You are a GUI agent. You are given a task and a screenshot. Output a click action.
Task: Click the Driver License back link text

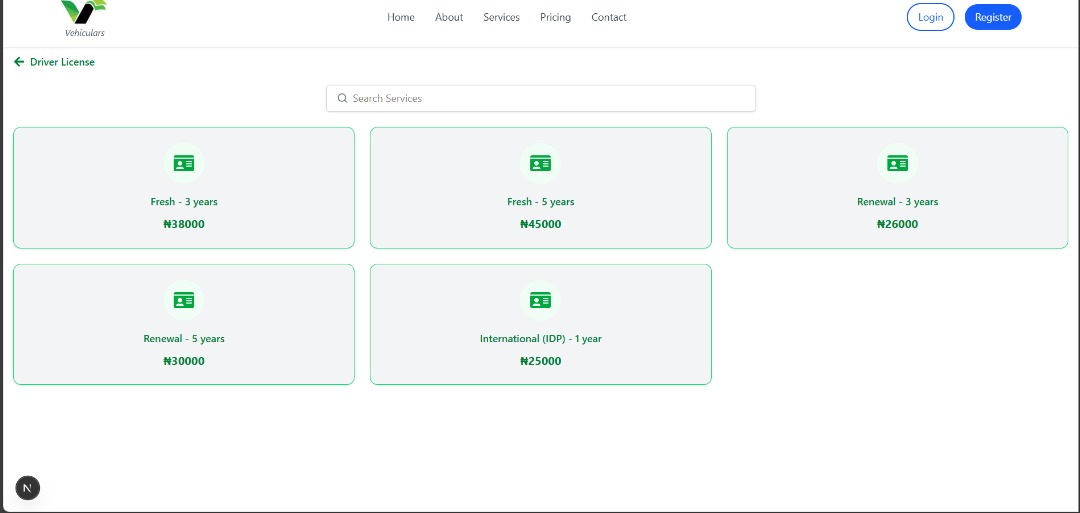63,62
